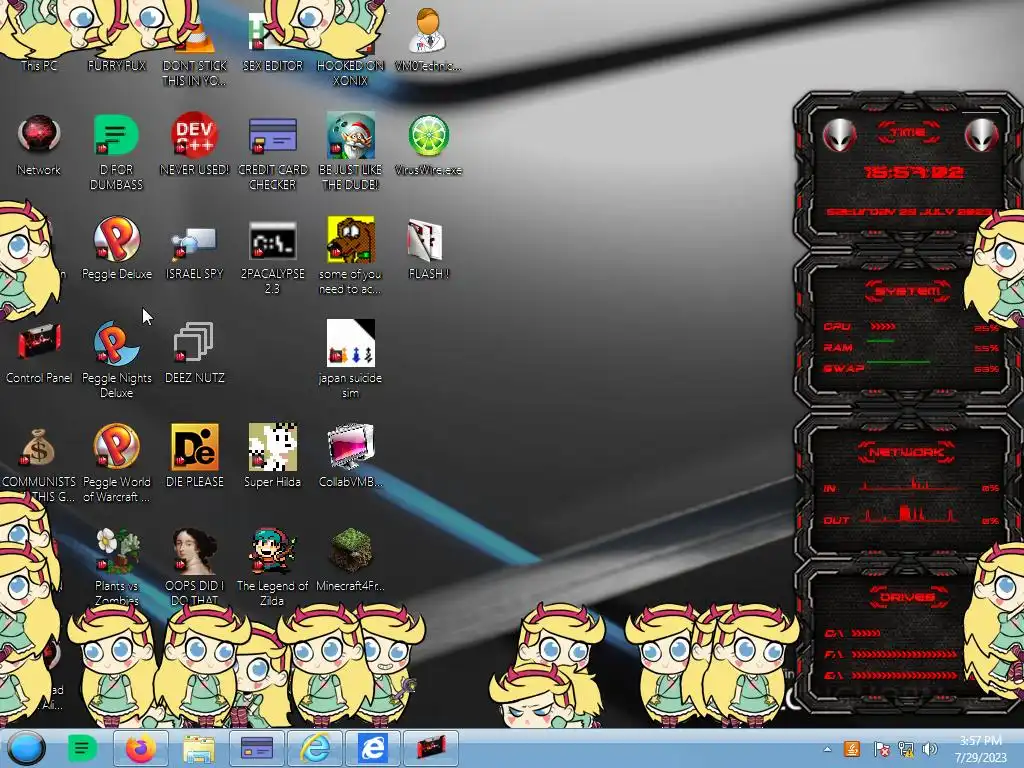
Task: Launch the NEVER USED! Dev-C++ icon
Action: point(194,135)
